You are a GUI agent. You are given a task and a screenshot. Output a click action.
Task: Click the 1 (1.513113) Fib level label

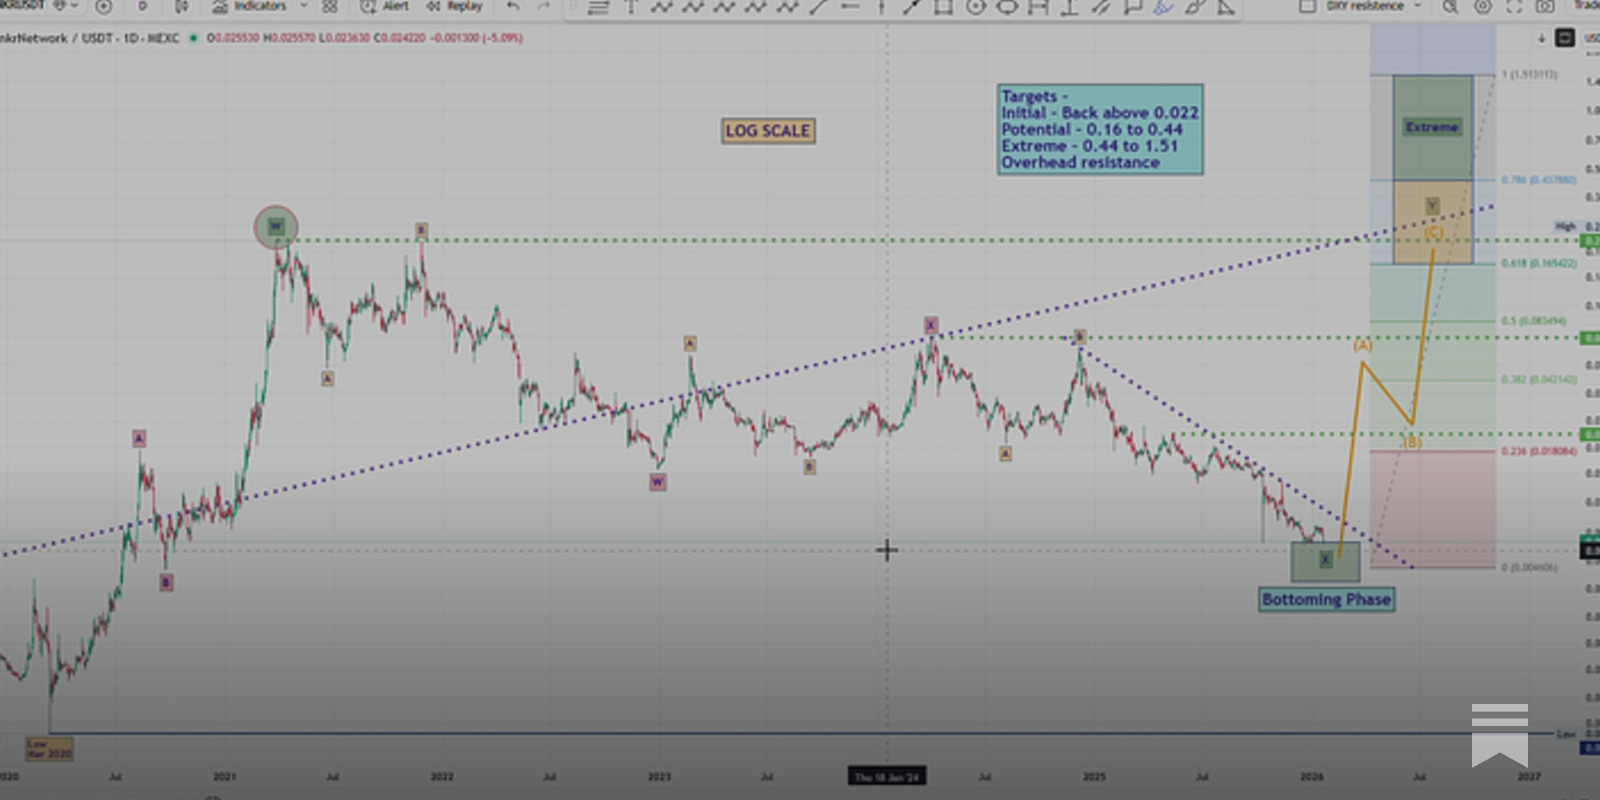coord(1530,74)
